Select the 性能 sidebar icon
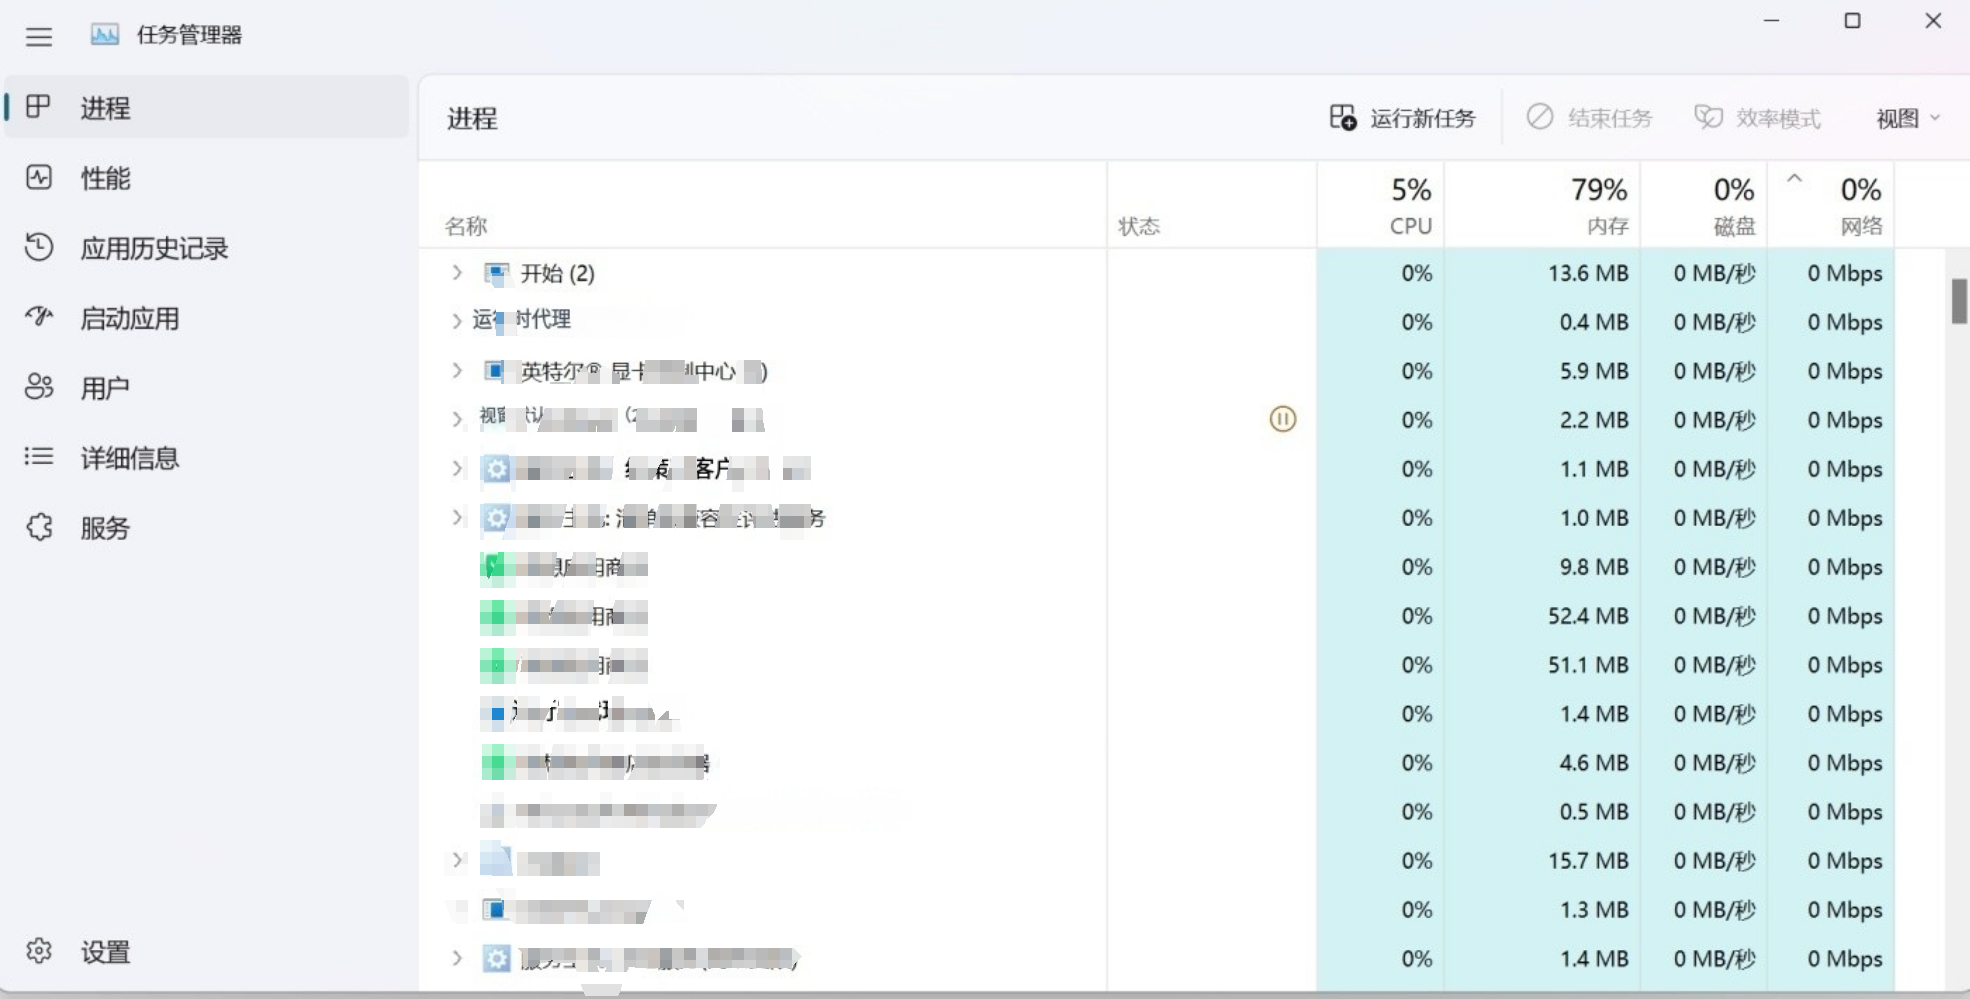Image resolution: width=1970 pixels, height=999 pixels. click(x=39, y=177)
